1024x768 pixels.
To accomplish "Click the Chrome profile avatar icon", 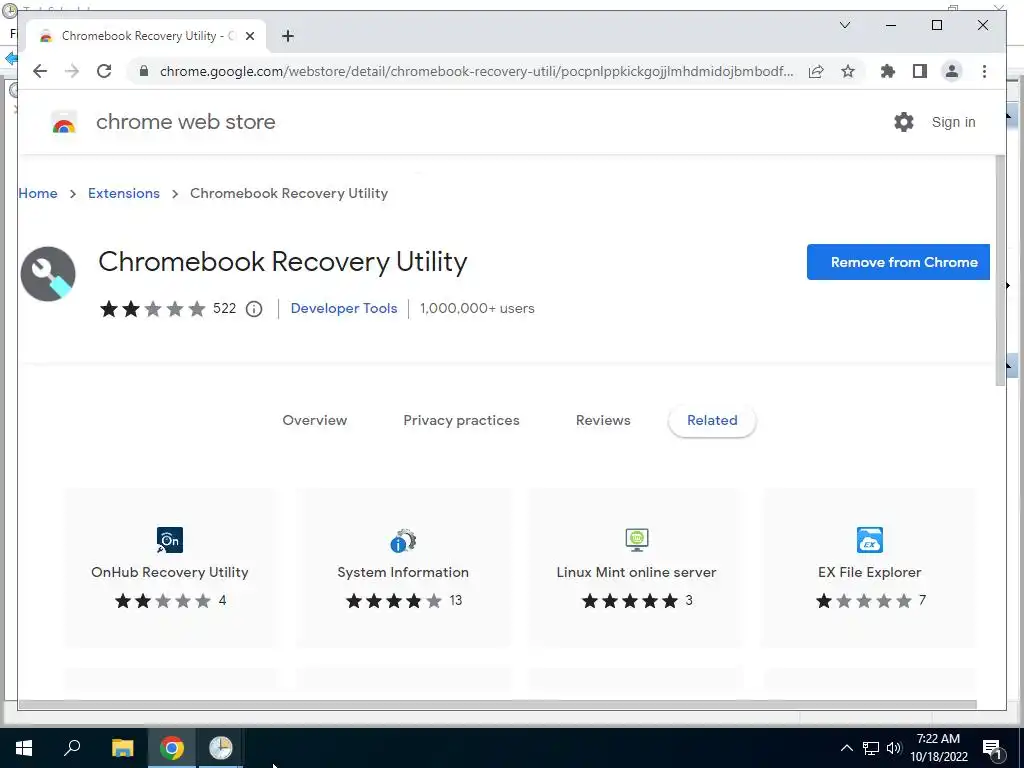I will tap(952, 71).
